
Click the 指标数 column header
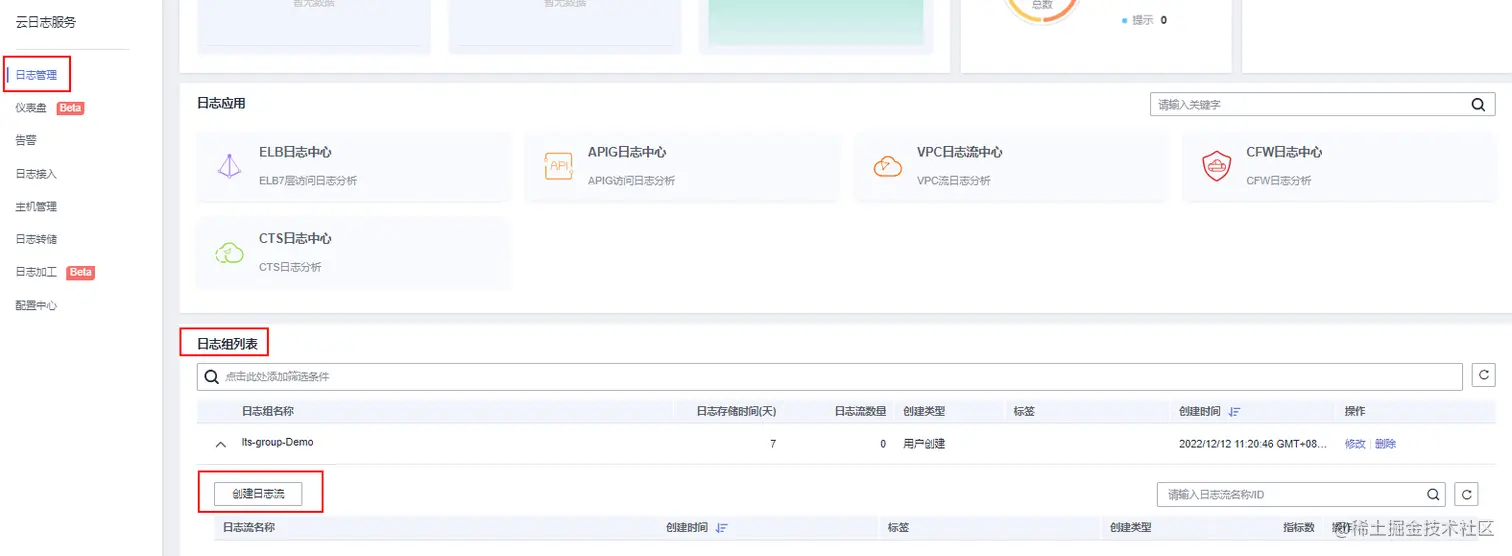[x=1299, y=527]
